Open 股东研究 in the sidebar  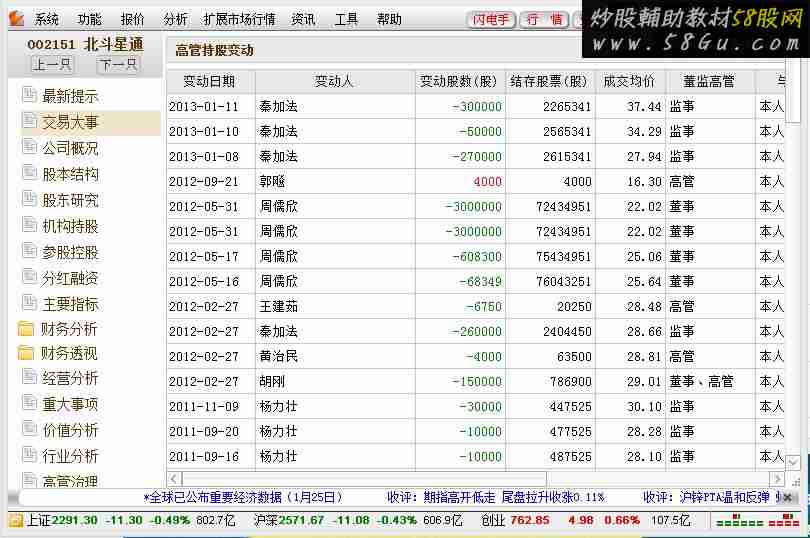(x=70, y=200)
